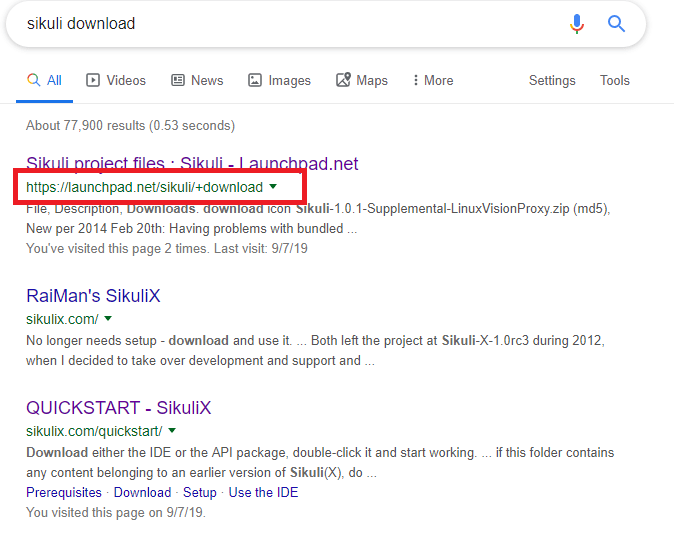This screenshot has width=674, height=544.
Task: Open the Prerequisites sitelink
Action: pyautogui.click(x=64, y=492)
